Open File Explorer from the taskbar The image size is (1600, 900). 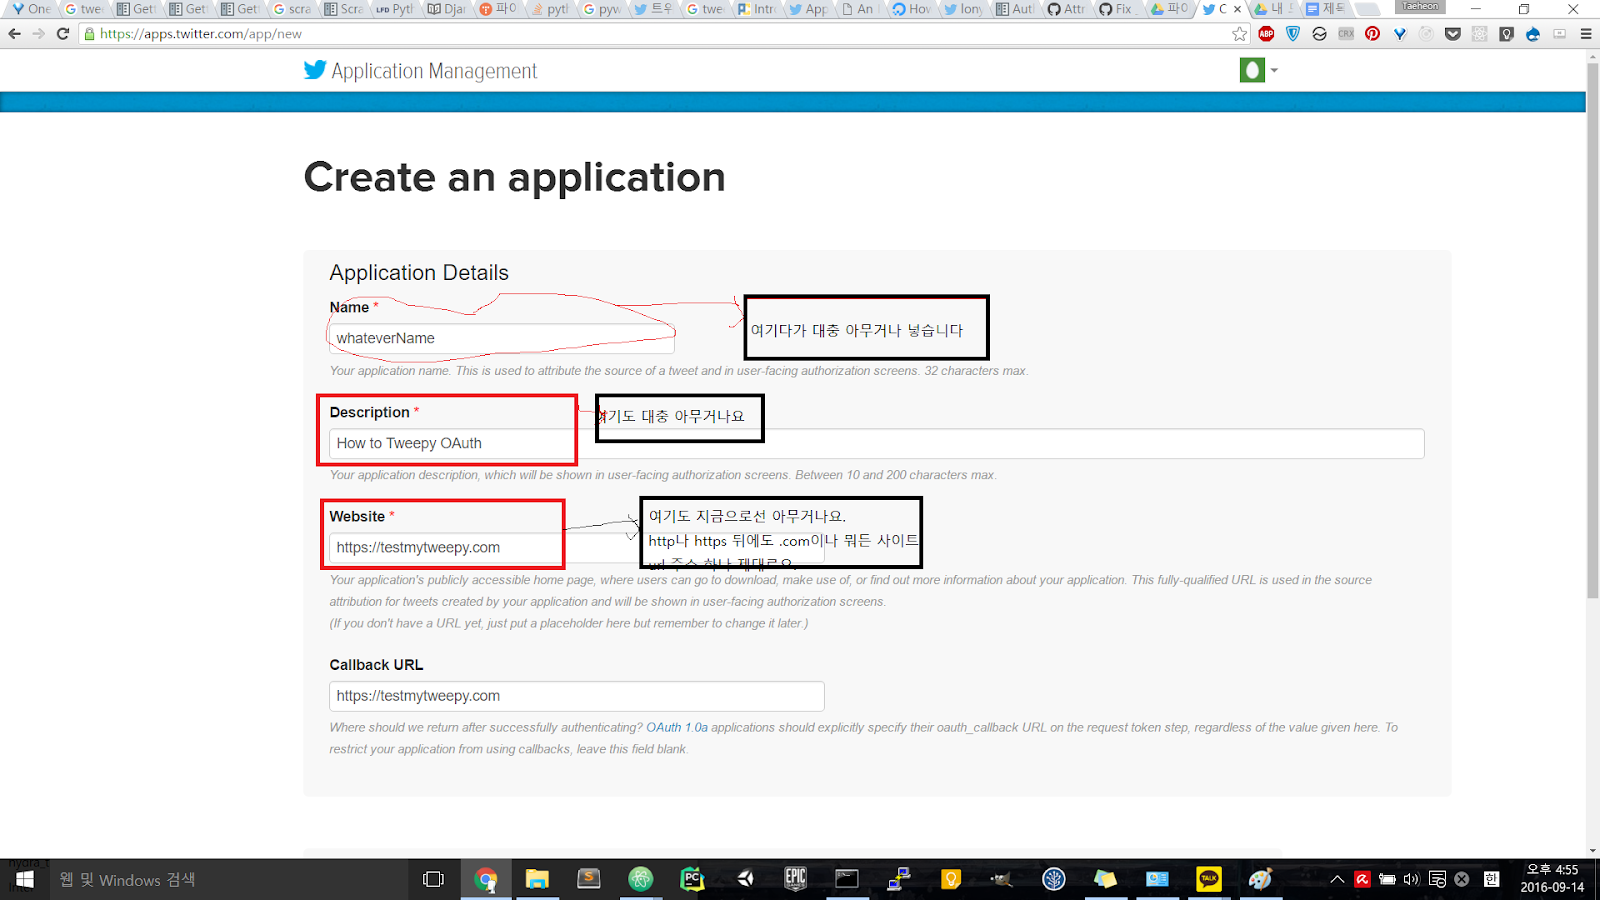pos(537,879)
